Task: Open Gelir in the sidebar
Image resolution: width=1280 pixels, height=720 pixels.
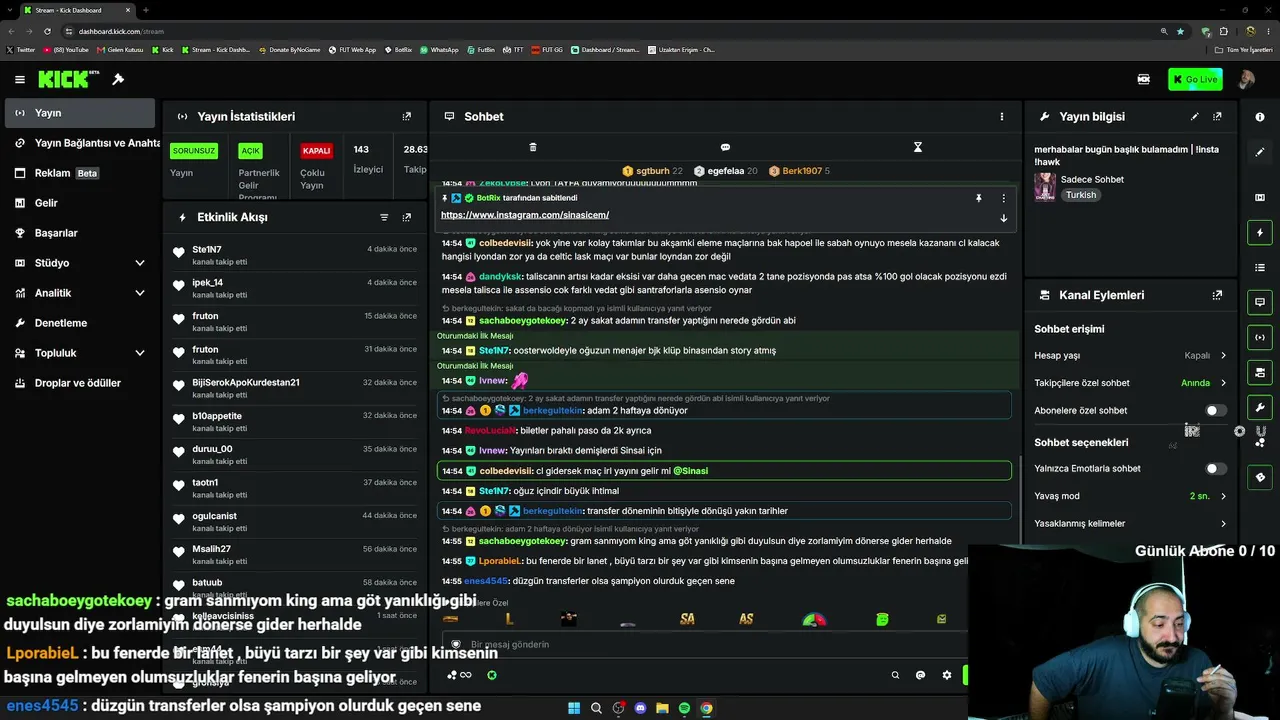Action: tap(80, 203)
